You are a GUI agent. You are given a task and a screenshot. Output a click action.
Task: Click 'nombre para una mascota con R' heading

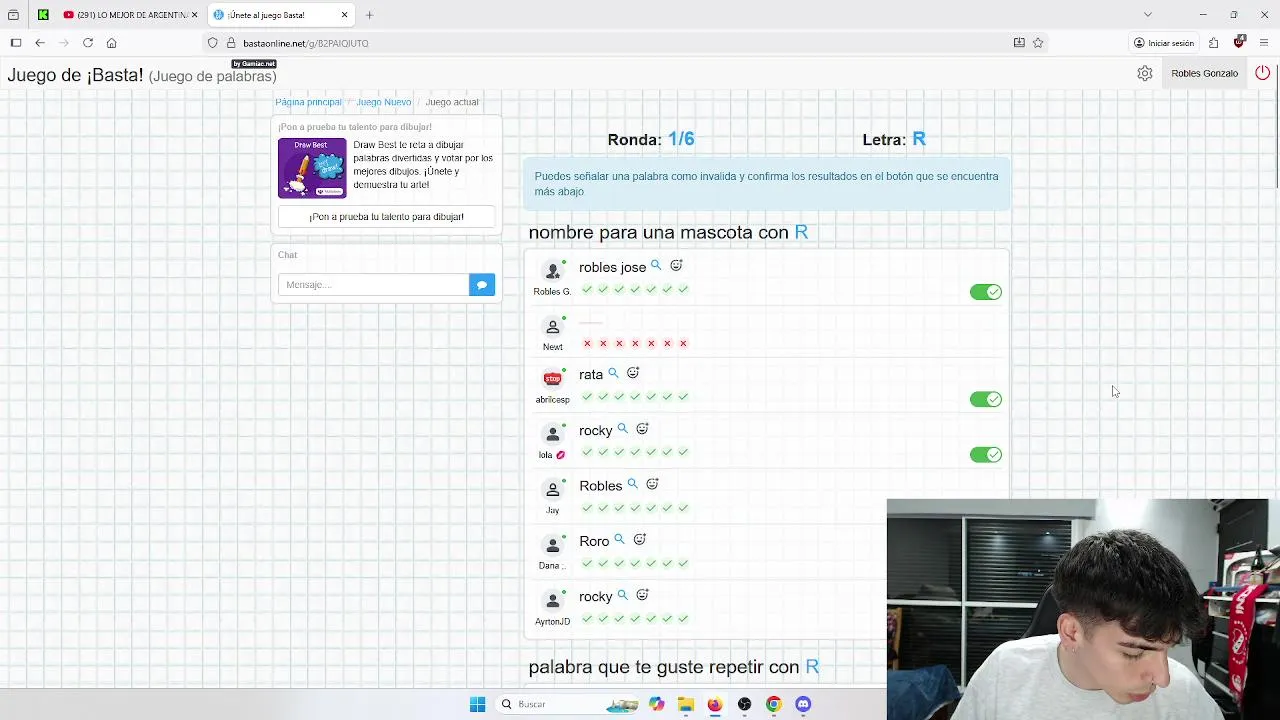click(668, 232)
